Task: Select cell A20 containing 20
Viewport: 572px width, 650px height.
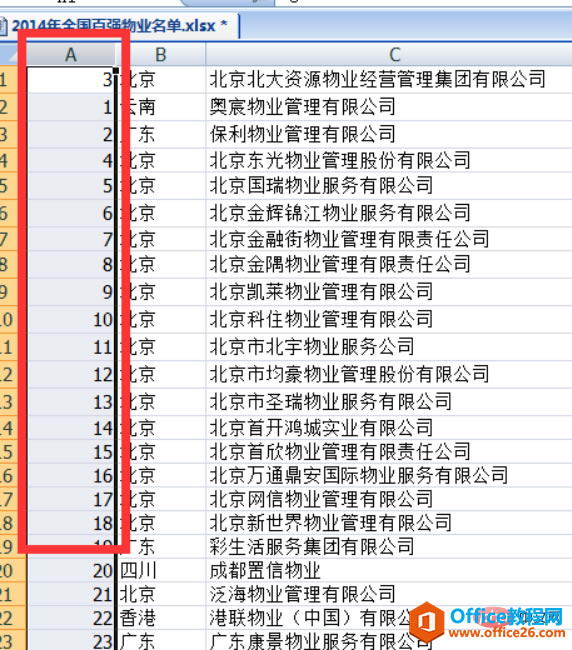Action: point(71,570)
